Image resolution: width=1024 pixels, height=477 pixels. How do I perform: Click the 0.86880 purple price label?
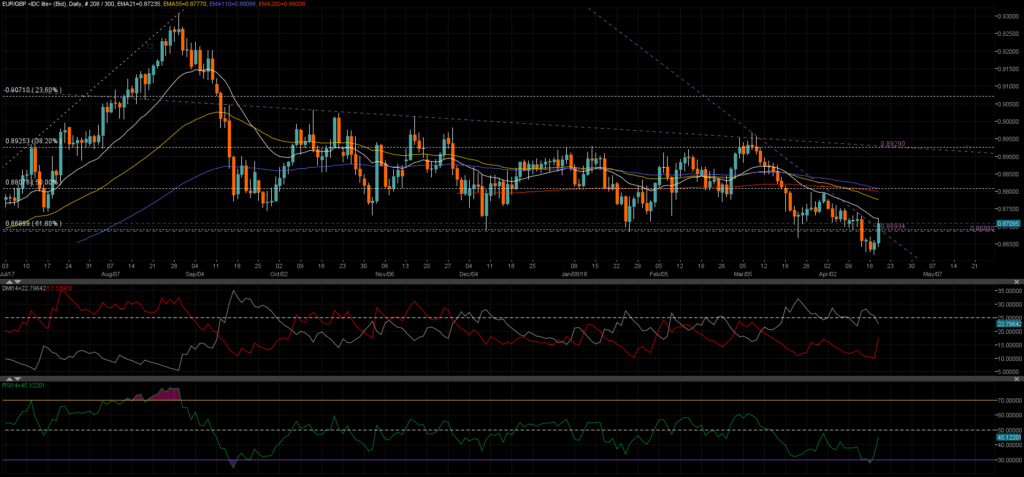point(982,229)
